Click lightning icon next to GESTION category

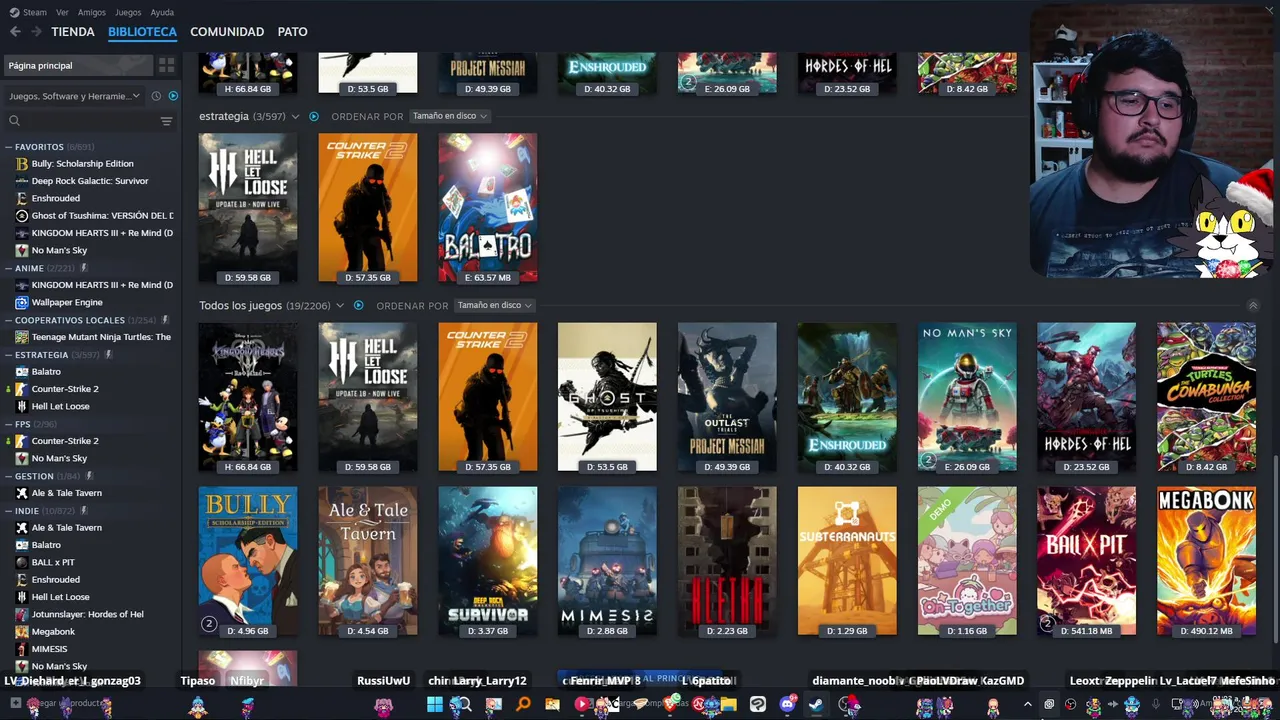coord(89,476)
